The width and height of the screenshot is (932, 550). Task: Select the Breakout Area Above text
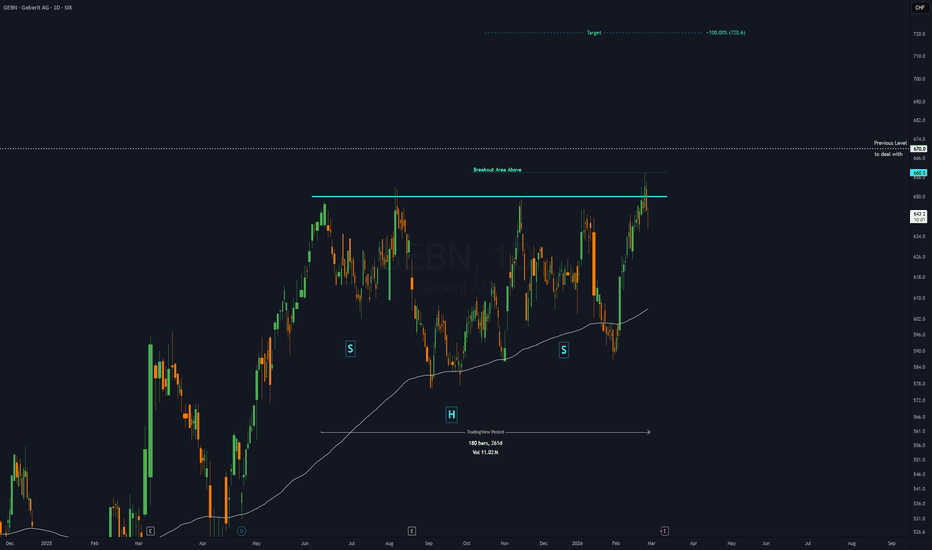tap(497, 170)
